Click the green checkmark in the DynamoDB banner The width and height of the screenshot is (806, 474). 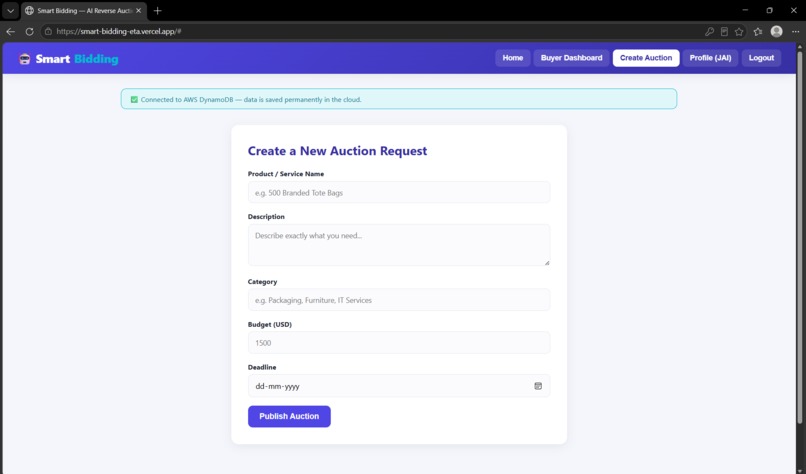tap(134, 100)
